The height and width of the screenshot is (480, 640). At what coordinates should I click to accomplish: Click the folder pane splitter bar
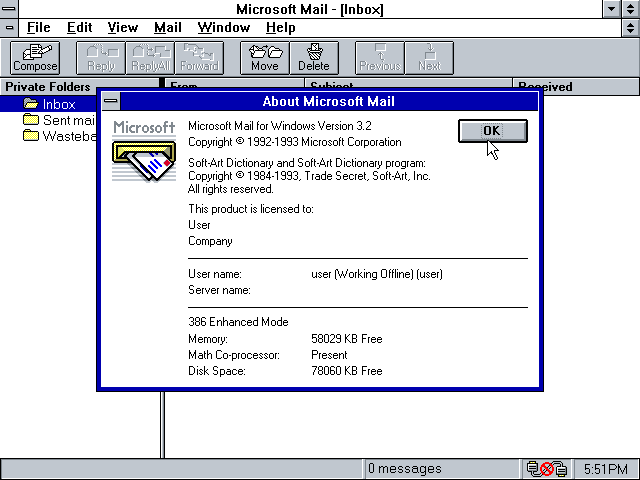click(162, 424)
